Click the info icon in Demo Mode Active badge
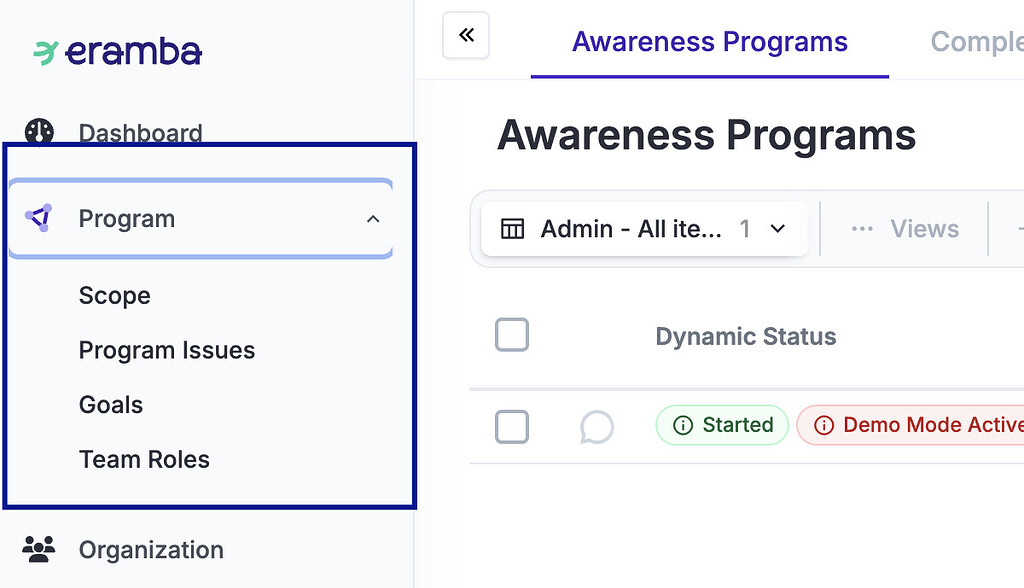This screenshot has width=1024, height=588. pyautogui.click(x=824, y=425)
